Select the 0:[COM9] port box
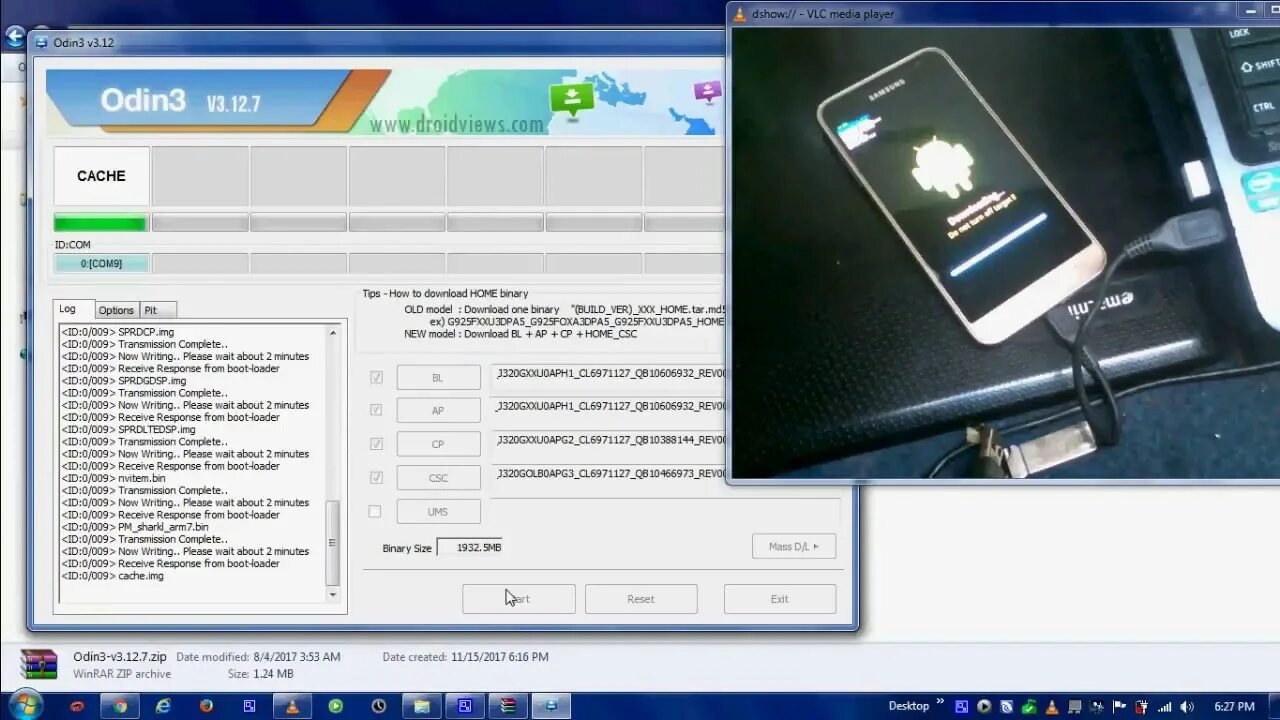This screenshot has height=720, width=1280. pyautogui.click(x=101, y=264)
